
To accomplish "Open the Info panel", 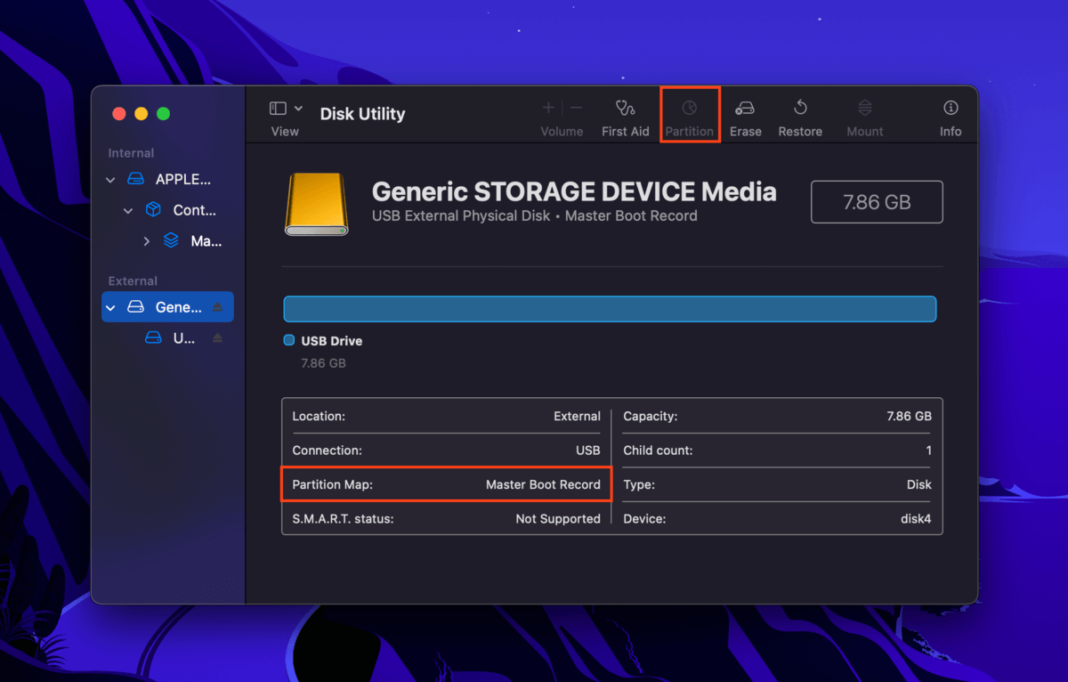I will 949,115.
